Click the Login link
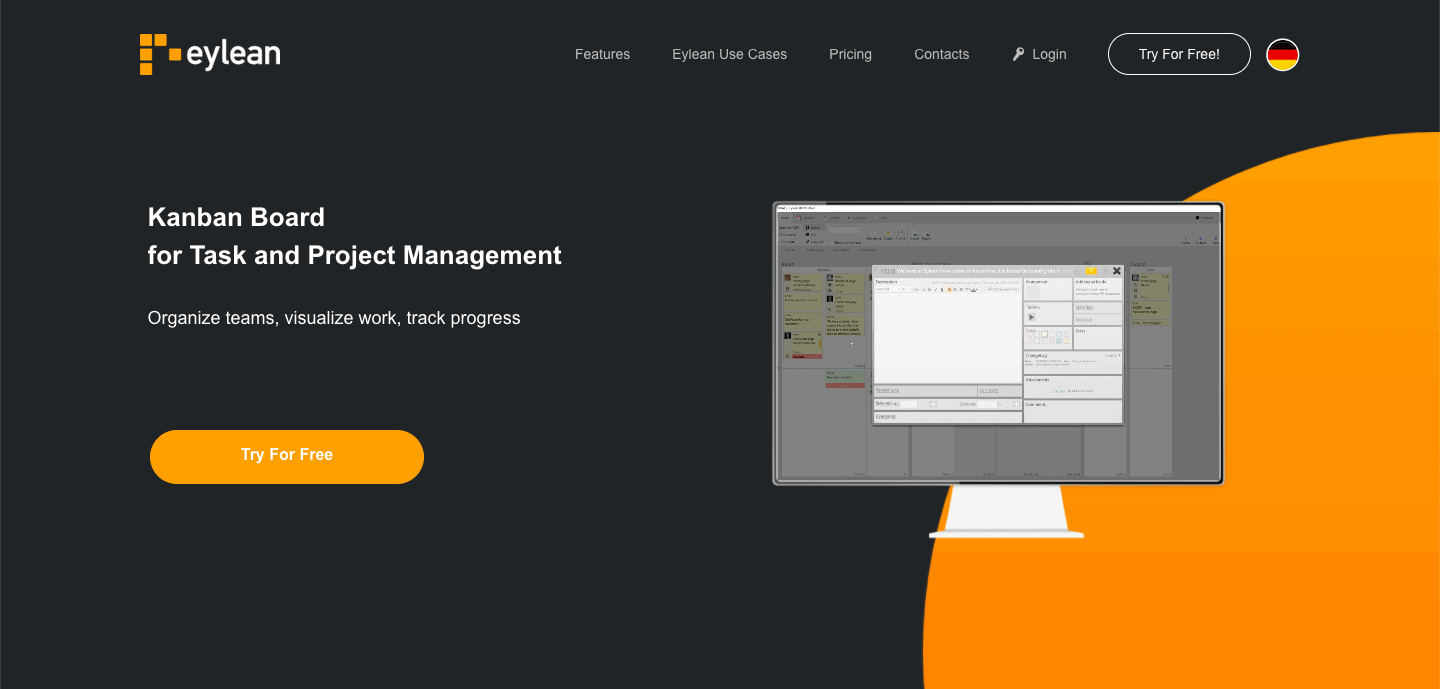Screen dimensions: 1440x689 [1049, 54]
